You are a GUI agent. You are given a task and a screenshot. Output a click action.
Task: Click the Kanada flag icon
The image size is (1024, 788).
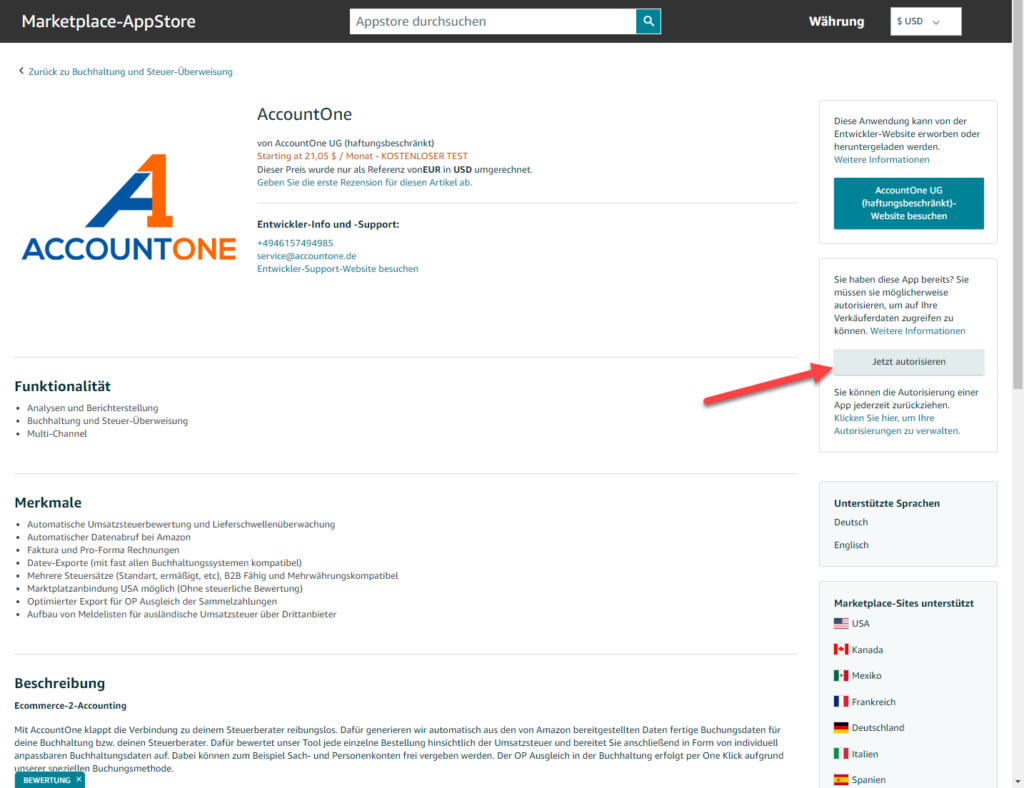coord(841,650)
